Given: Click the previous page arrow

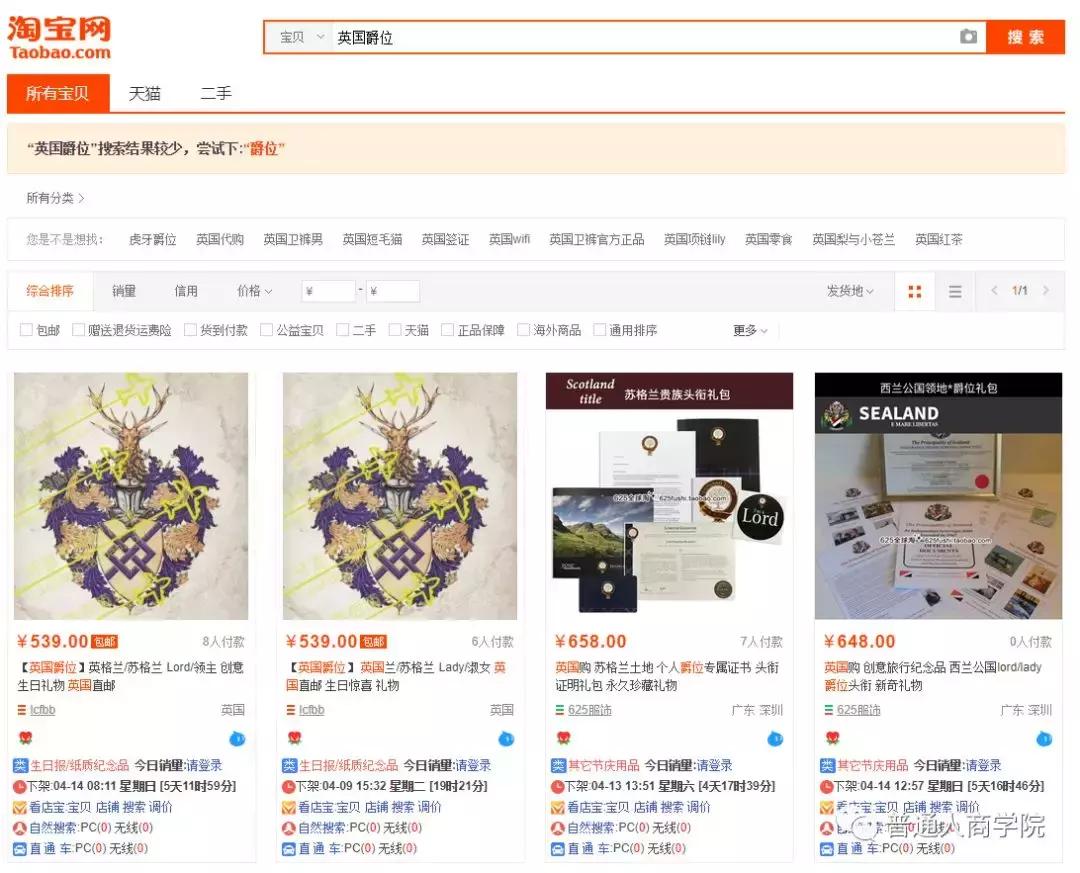Looking at the screenshot, I should pos(994,290).
